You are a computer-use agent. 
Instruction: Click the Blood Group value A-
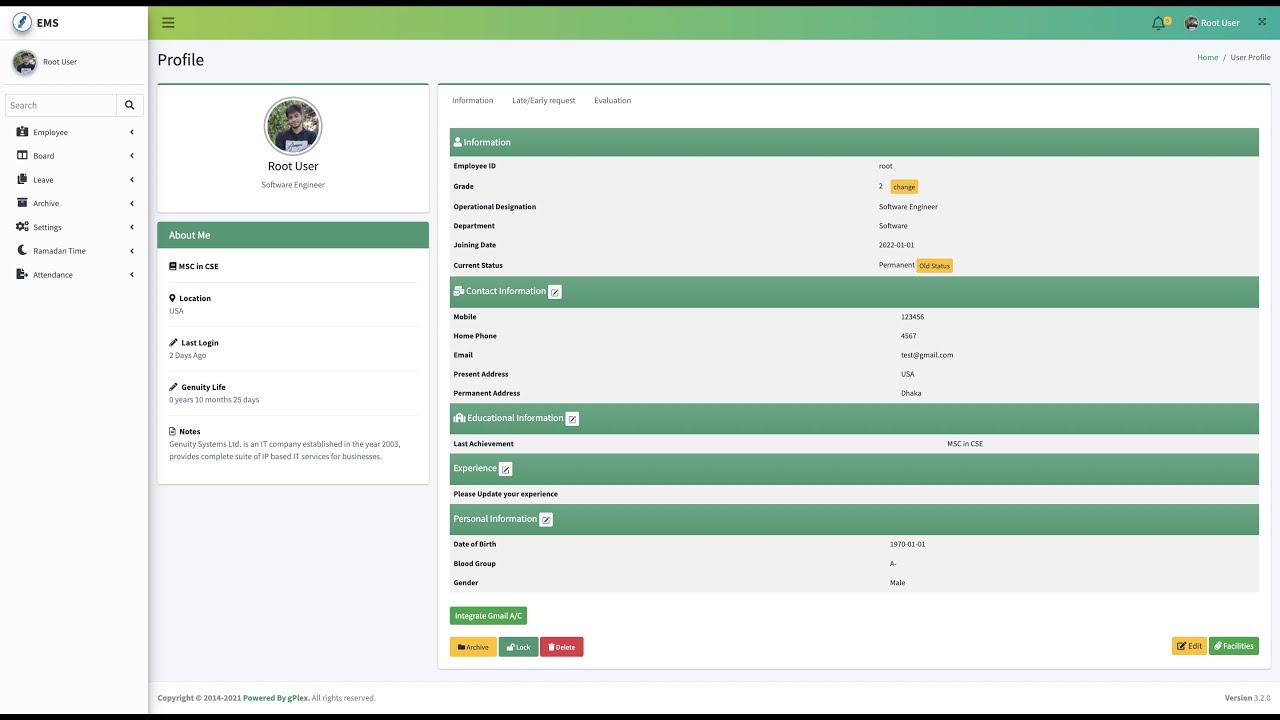[893, 564]
